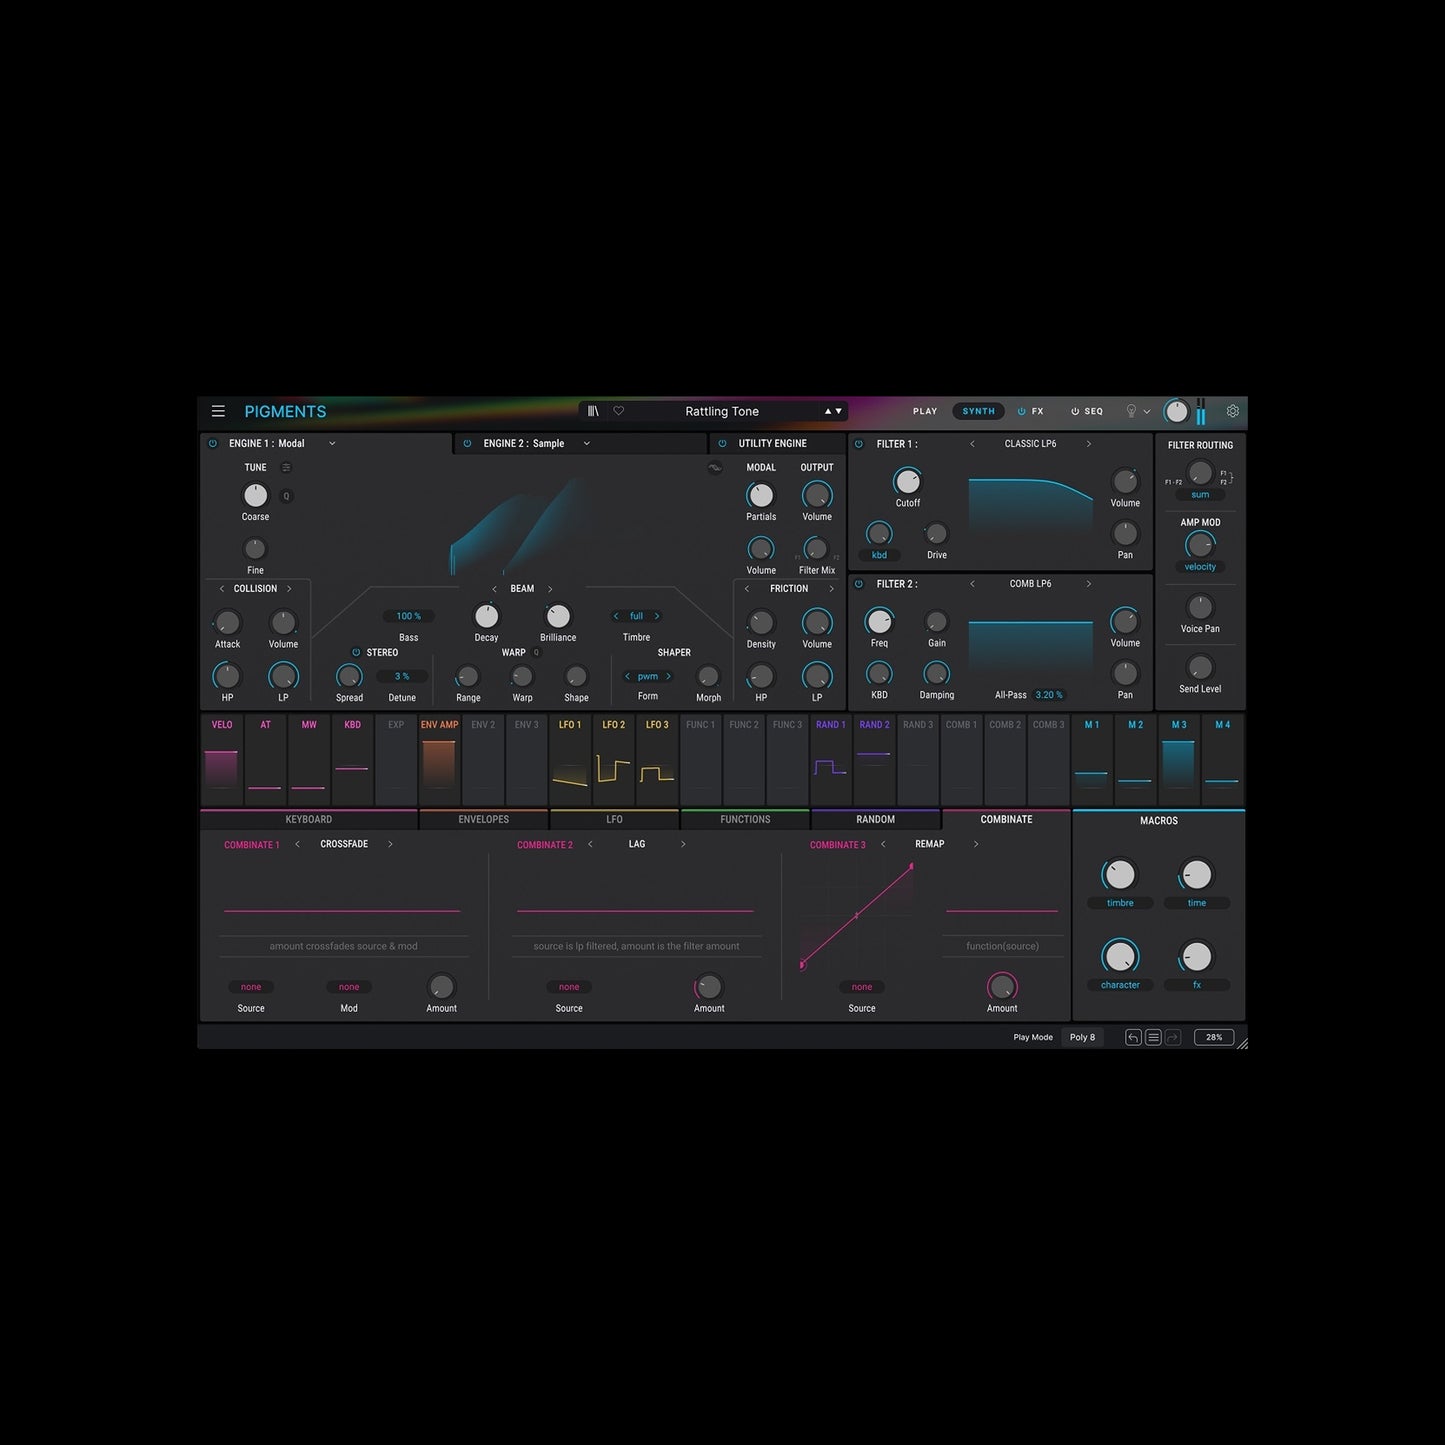Toggle the SEQ power switch
This screenshot has width=1445, height=1445.
coord(1075,411)
